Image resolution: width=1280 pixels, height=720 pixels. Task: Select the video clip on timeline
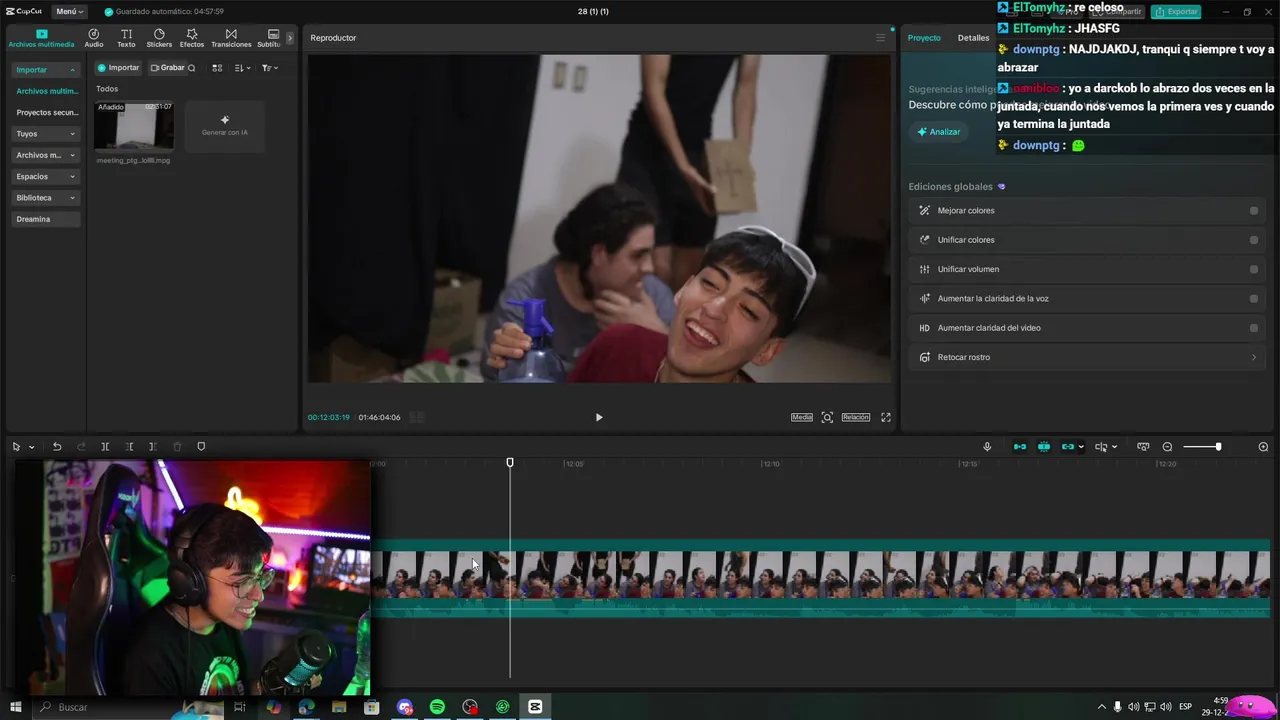point(820,578)
